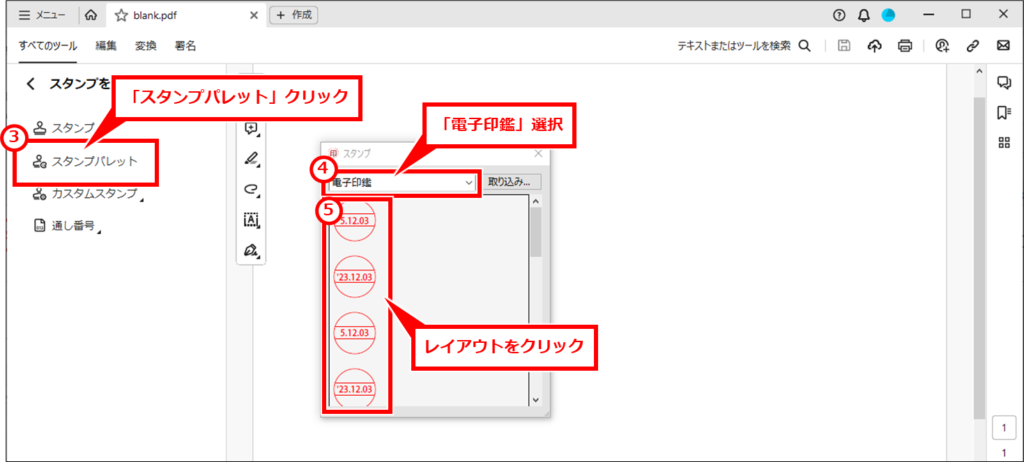Open the comments panel icon on right
This screenshot has width=1024, height=462.
click(x=1004, y=82)
